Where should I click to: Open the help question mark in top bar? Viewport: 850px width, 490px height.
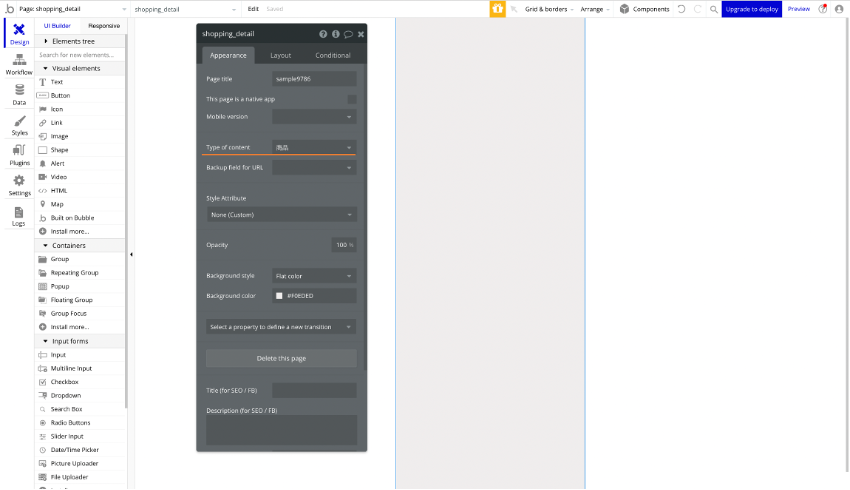(x=823, y=9)
